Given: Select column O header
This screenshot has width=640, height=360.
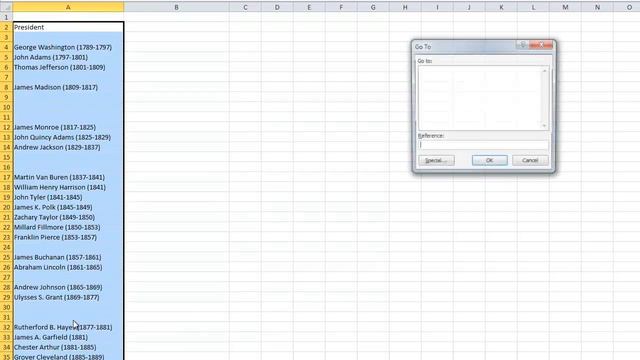Looking at the screenshot, I should pos(627,7).
